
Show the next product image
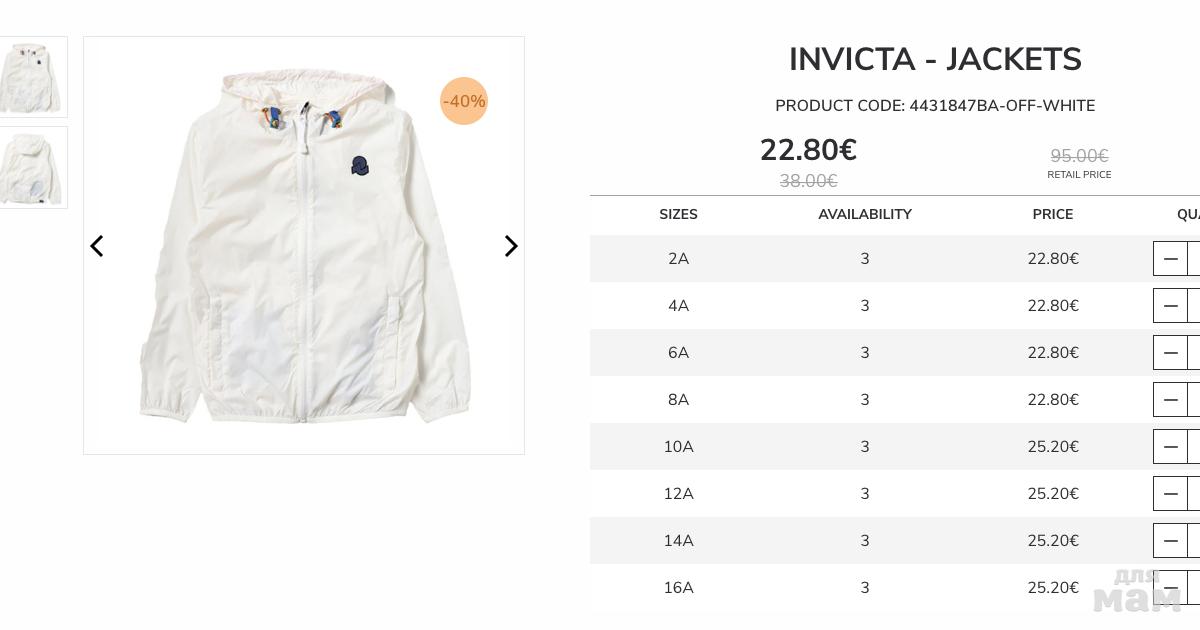coord(511,246)
